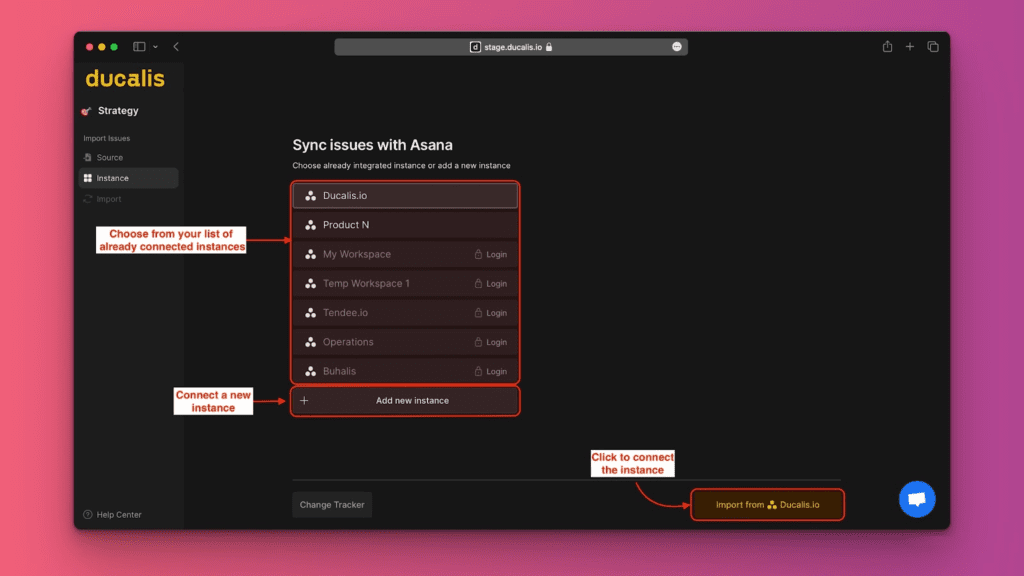
Task: Select the Product N instance
Action: pos(405,225)
